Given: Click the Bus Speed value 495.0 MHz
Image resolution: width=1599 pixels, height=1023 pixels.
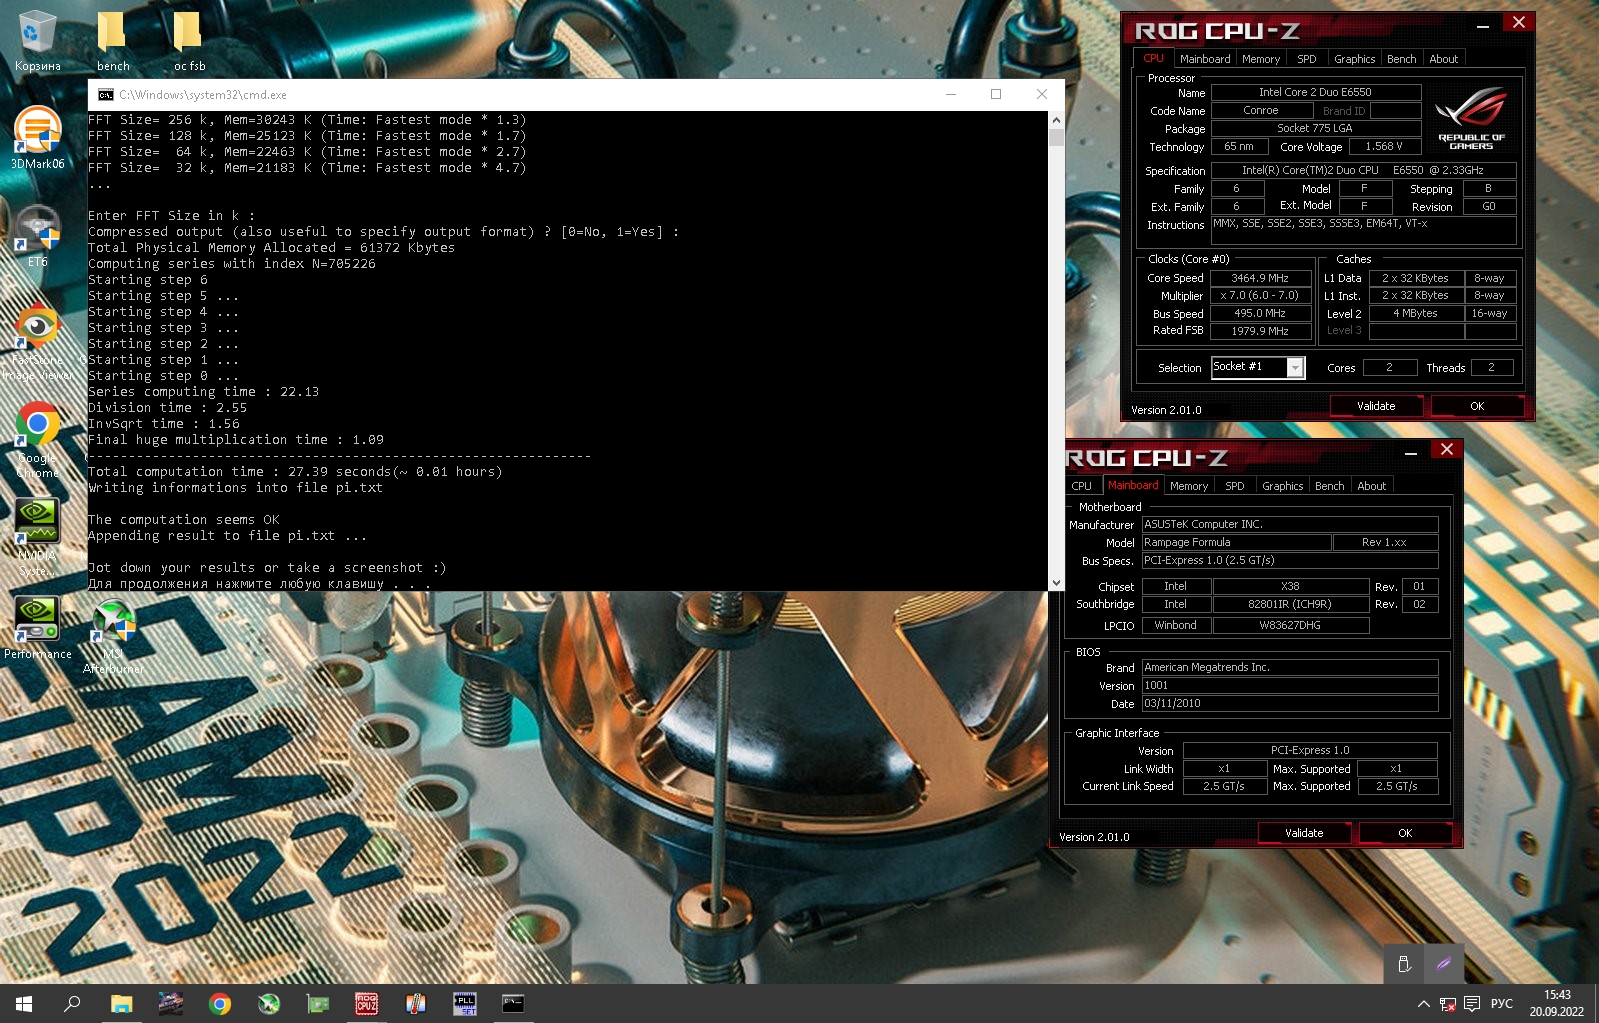Looking at the screenshot, I should [1260, 313].
